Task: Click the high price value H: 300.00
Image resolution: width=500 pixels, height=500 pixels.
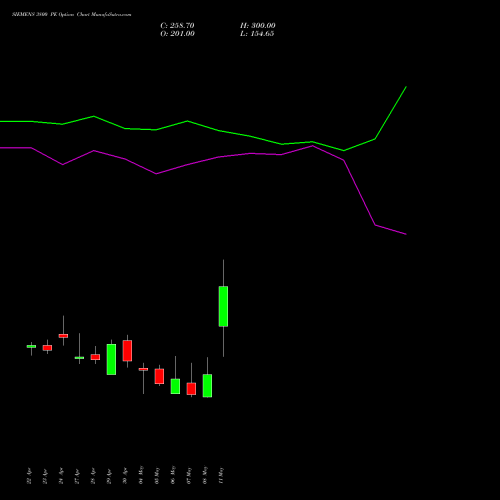Action: [258, 26]
